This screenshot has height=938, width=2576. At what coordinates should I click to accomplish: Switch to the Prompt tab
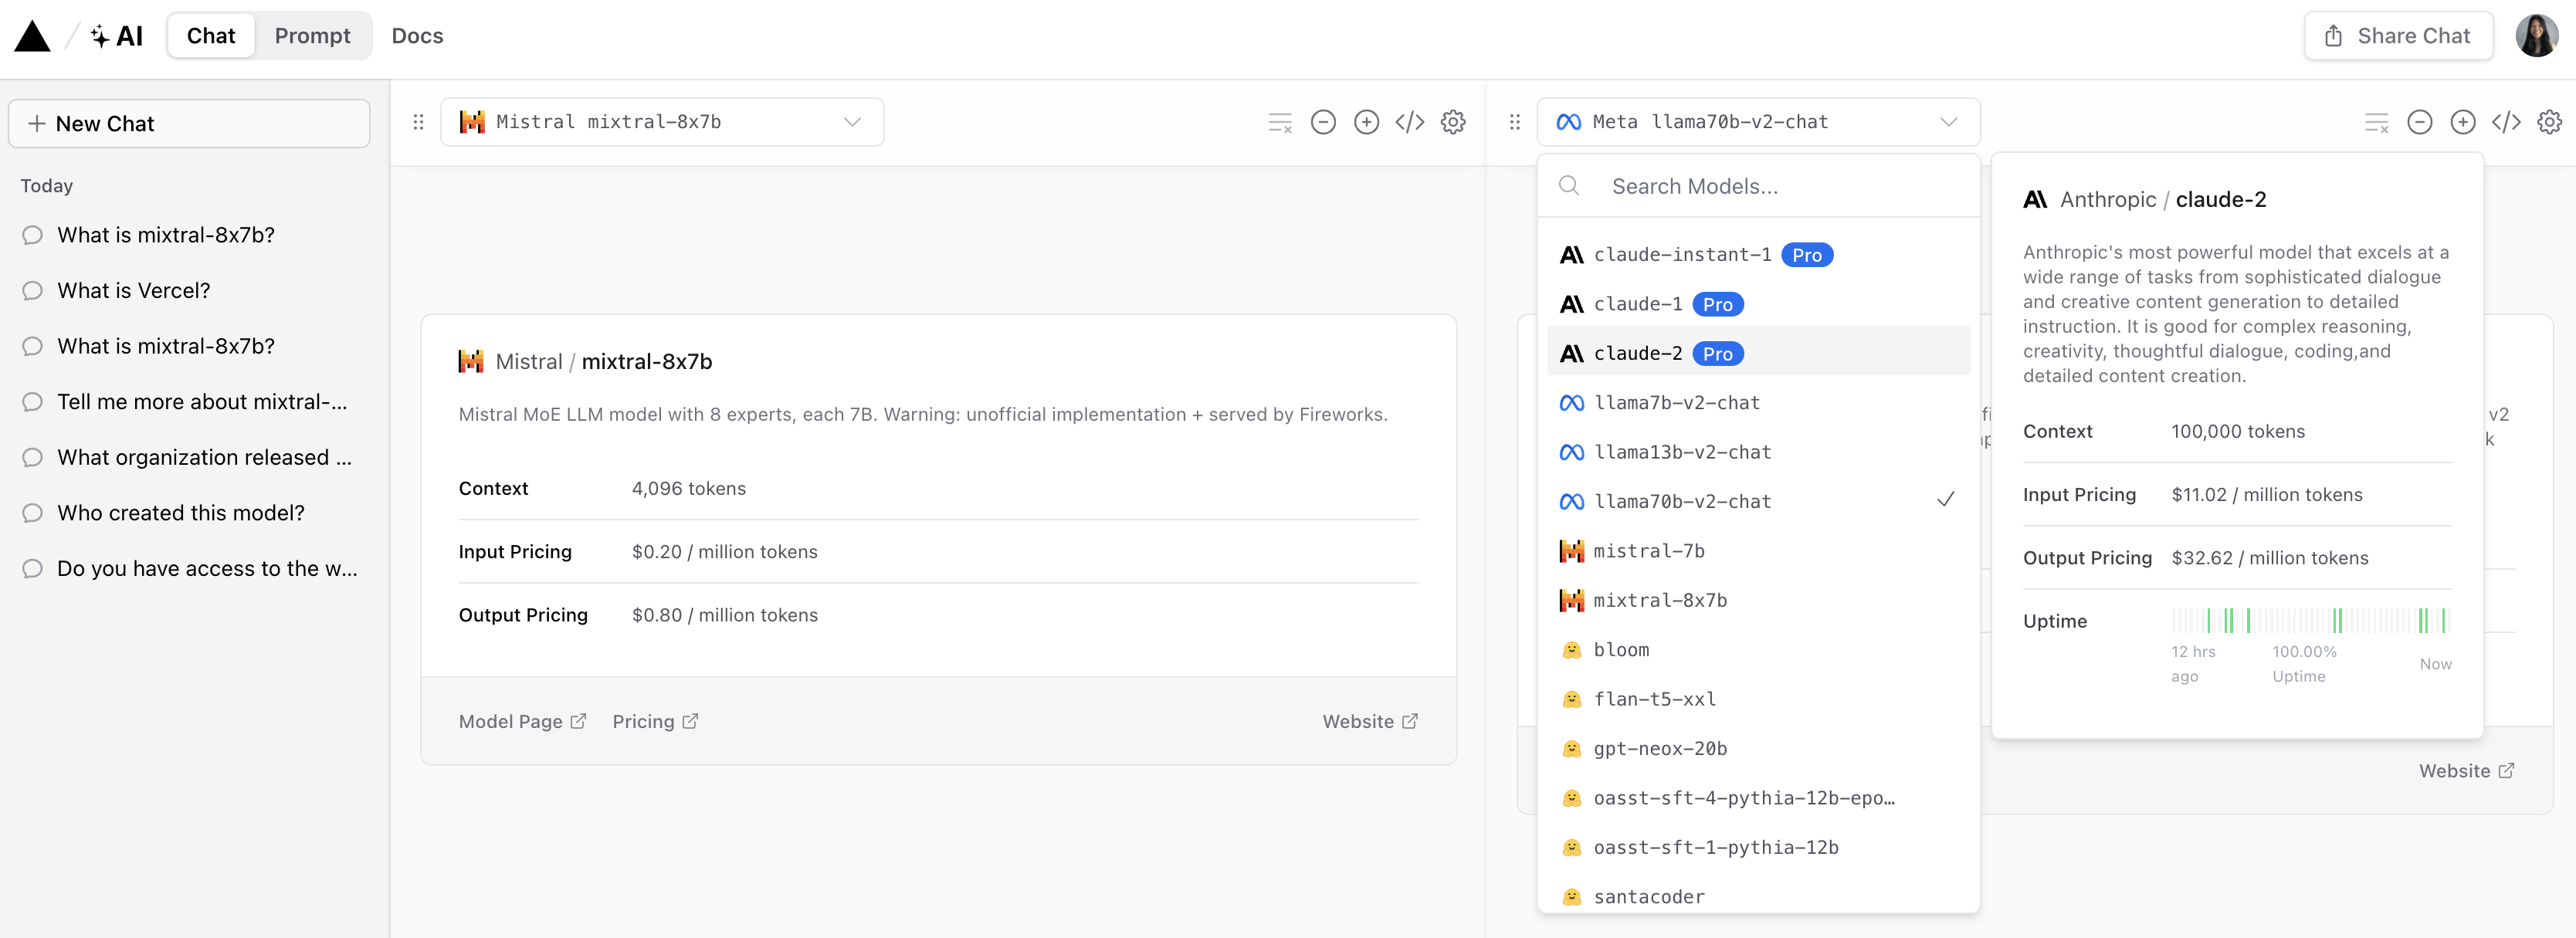(313, 36)
